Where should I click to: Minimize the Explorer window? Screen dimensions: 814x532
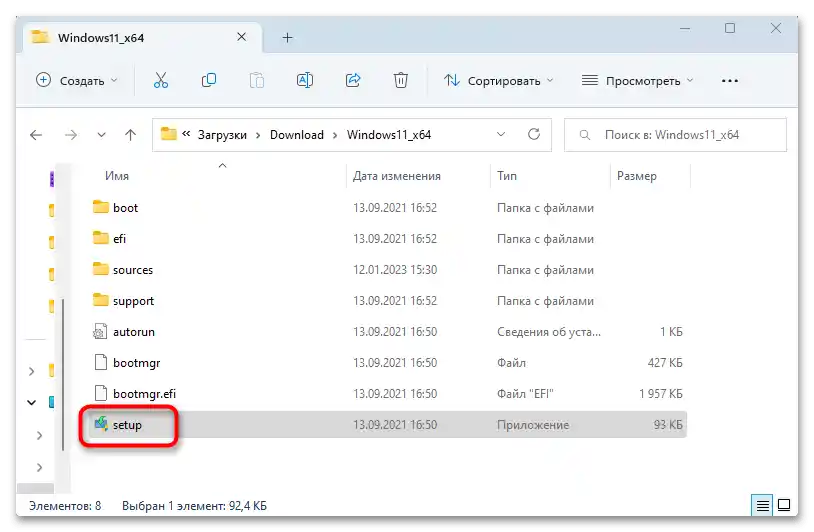tap(685, 29)
